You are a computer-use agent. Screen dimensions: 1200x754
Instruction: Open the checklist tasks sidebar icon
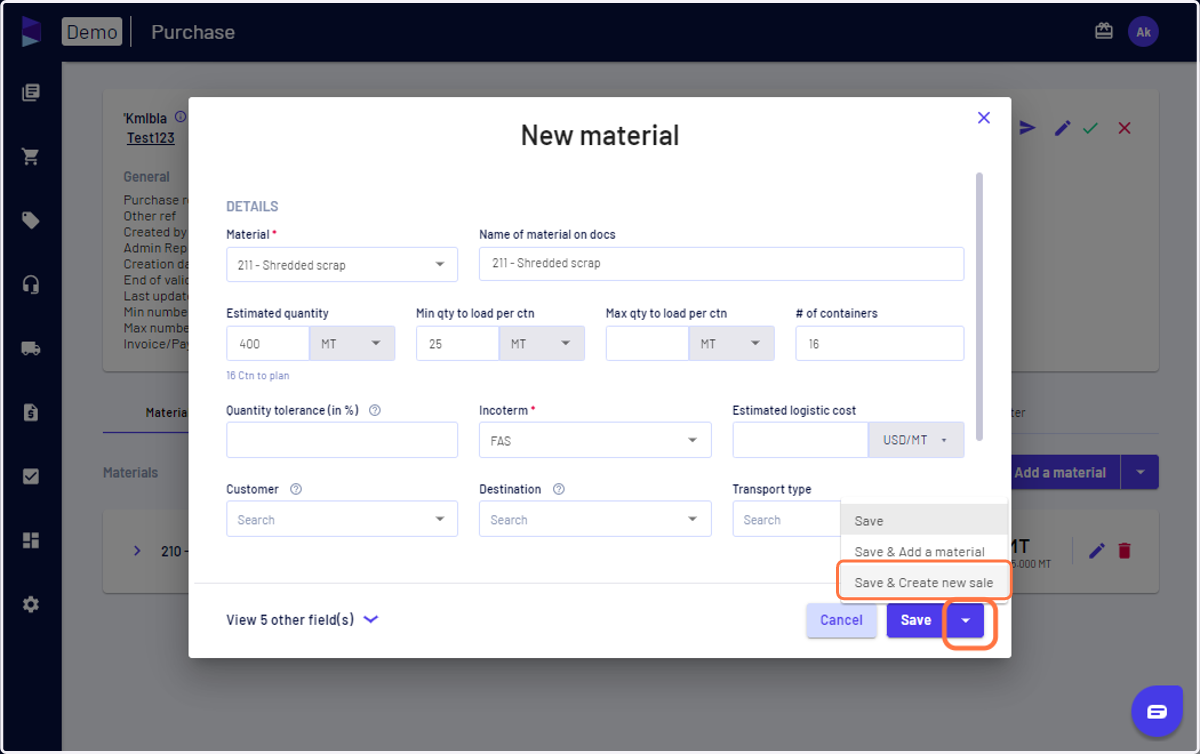[31, 477]
